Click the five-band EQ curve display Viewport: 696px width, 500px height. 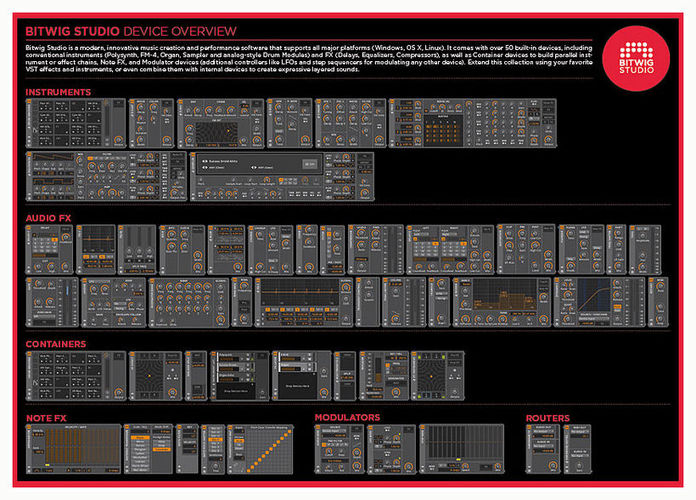[x=301, y=293]
